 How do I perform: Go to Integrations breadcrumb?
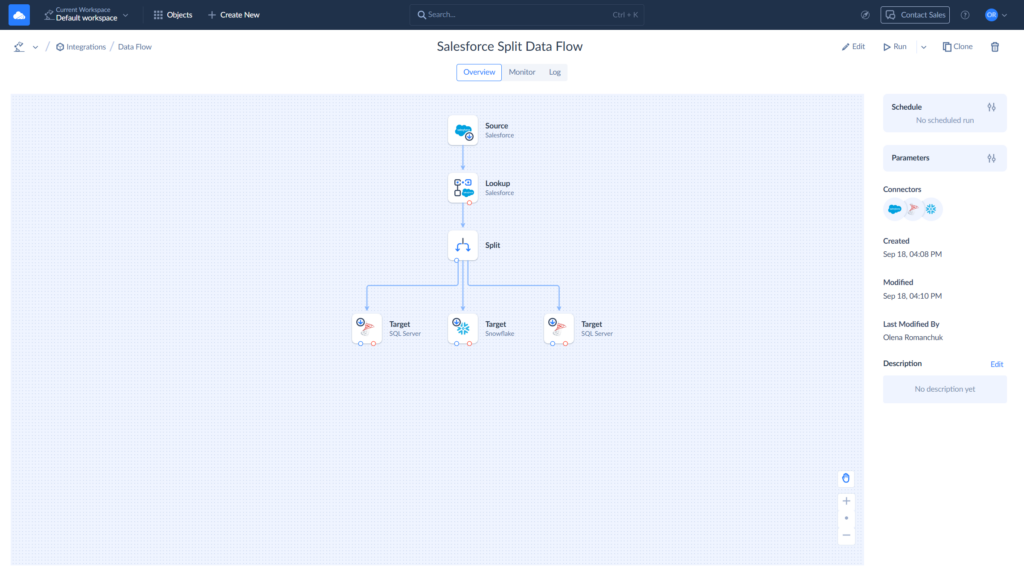coord(81,47)
